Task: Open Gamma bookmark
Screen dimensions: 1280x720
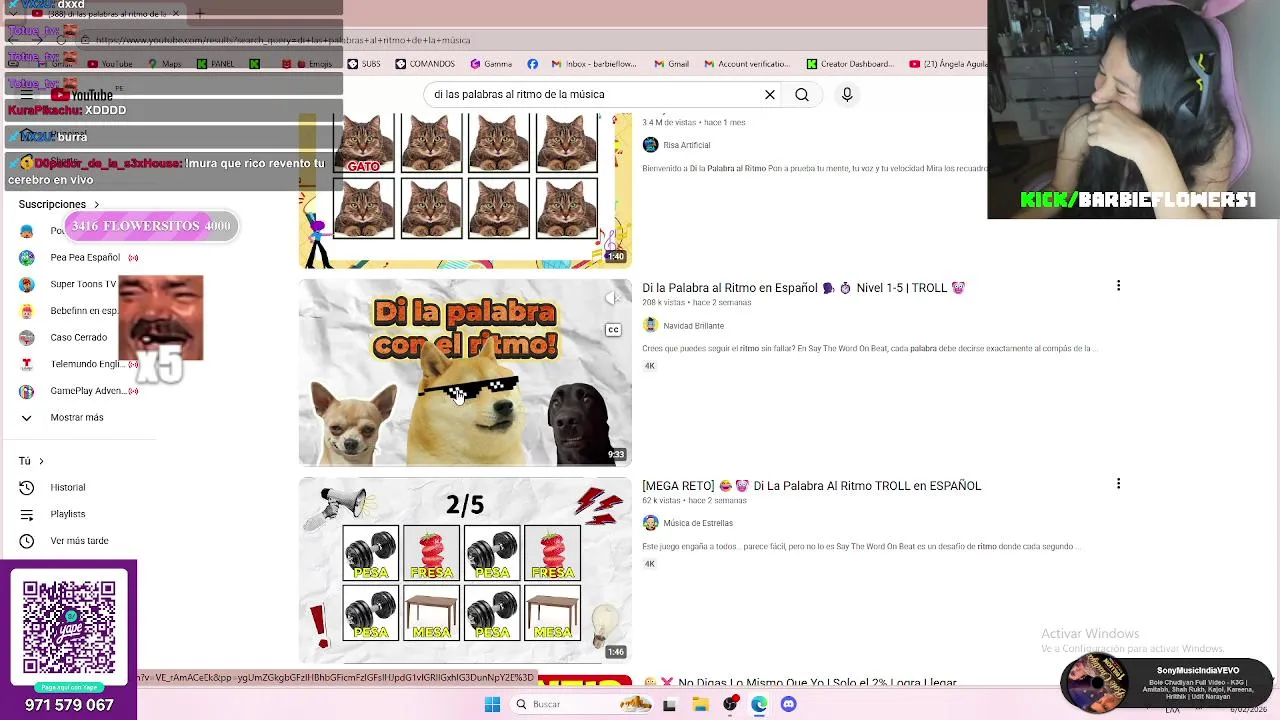Action: [x=490, y=64]
